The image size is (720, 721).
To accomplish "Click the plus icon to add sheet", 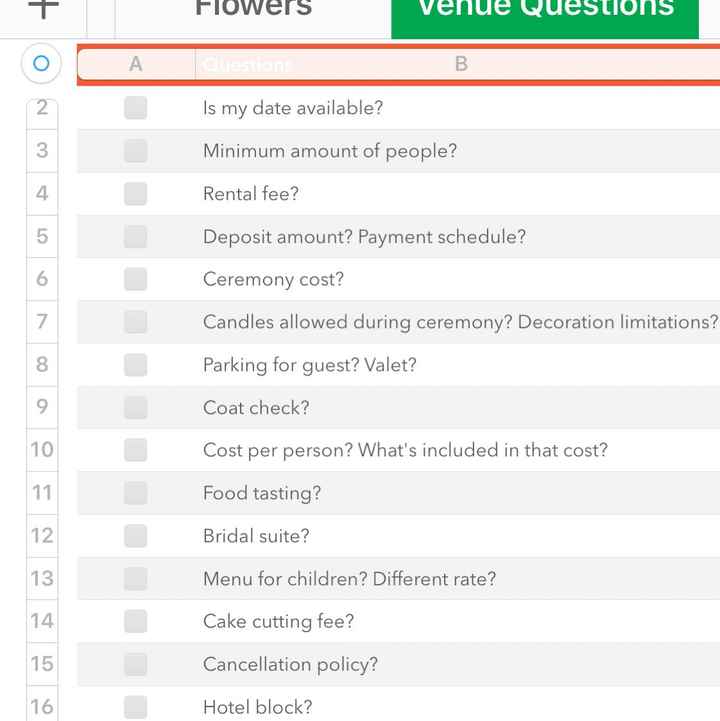I will [x=42, y=8].
